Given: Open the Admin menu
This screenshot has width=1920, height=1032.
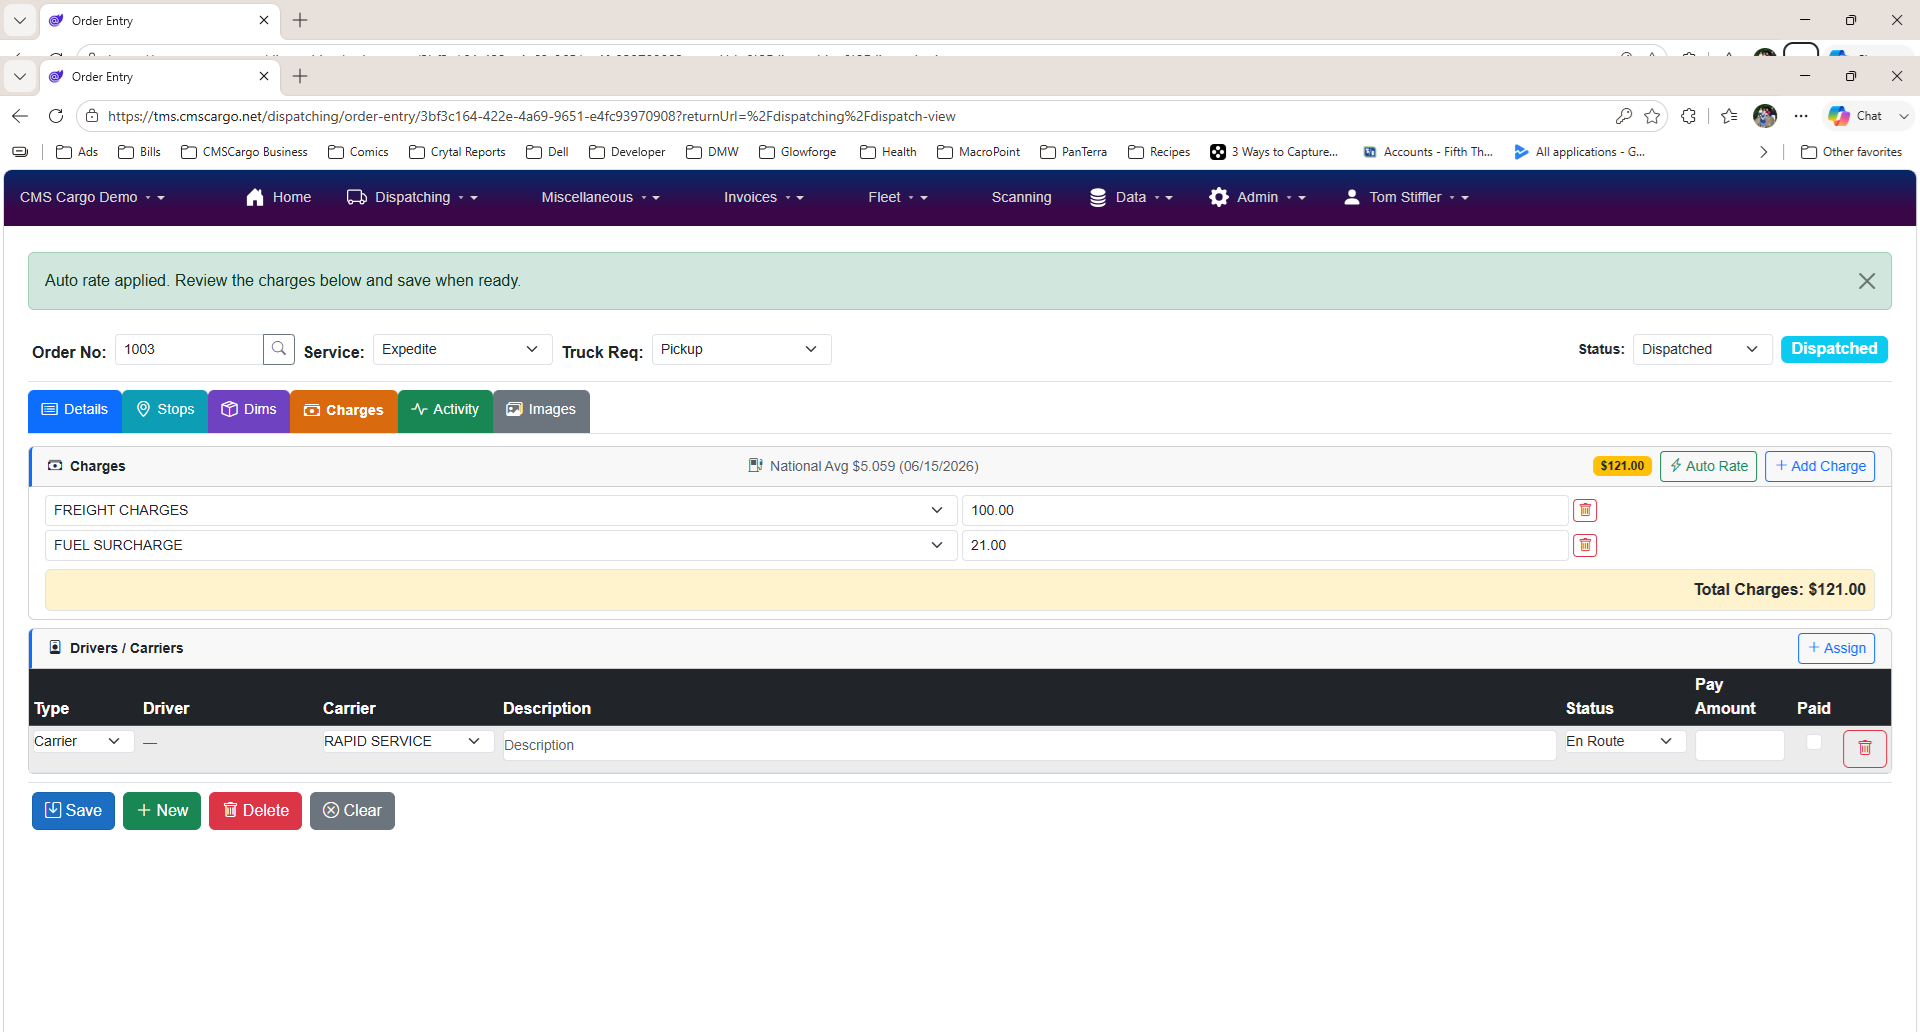Looking at the screenshot, I should (x=1257, y=197).
